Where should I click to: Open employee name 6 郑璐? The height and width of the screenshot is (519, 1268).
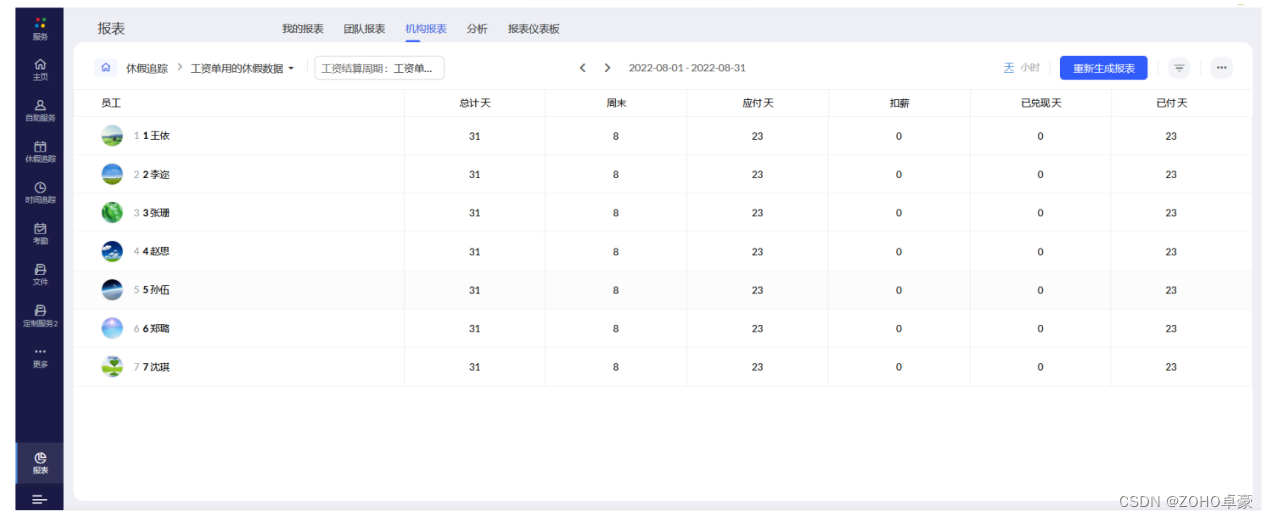point(156,328)
